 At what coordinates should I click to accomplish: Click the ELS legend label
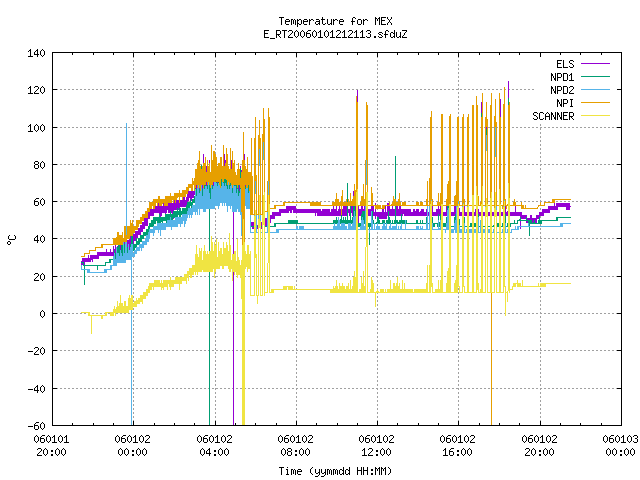click(x=565, y=64)
